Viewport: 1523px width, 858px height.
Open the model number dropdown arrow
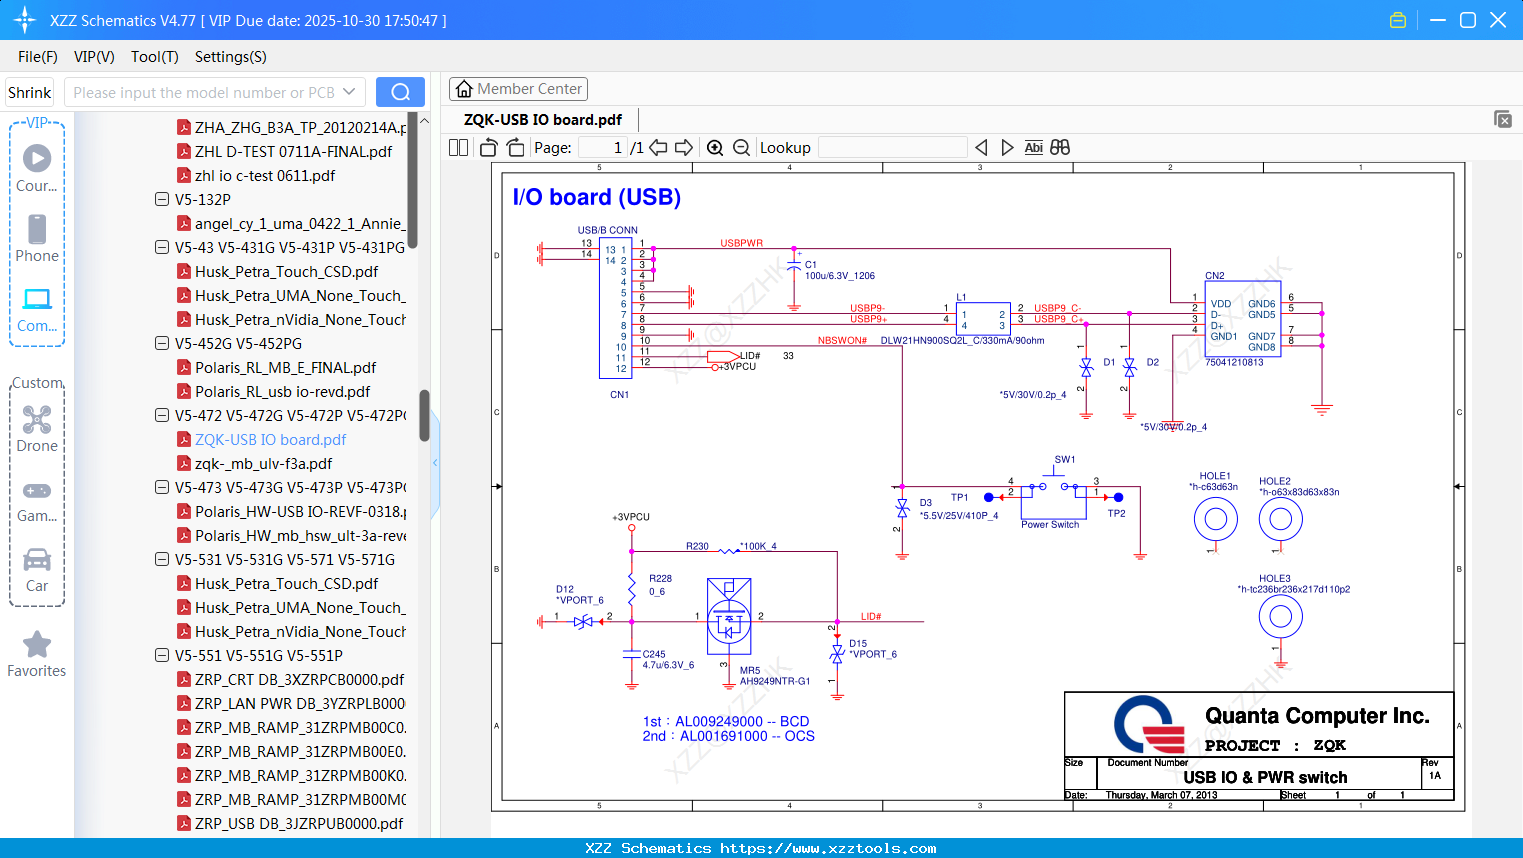point(349,92)
